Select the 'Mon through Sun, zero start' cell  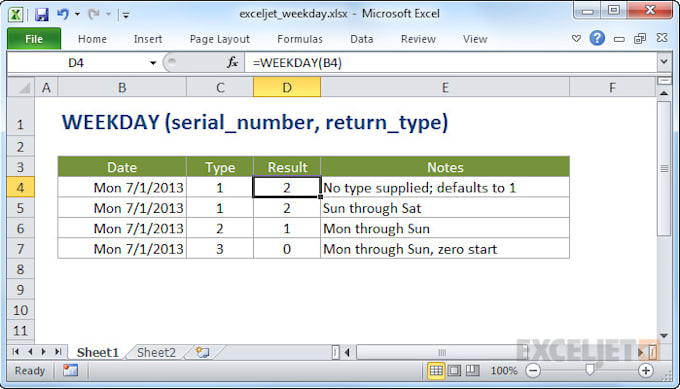(445, 249)
